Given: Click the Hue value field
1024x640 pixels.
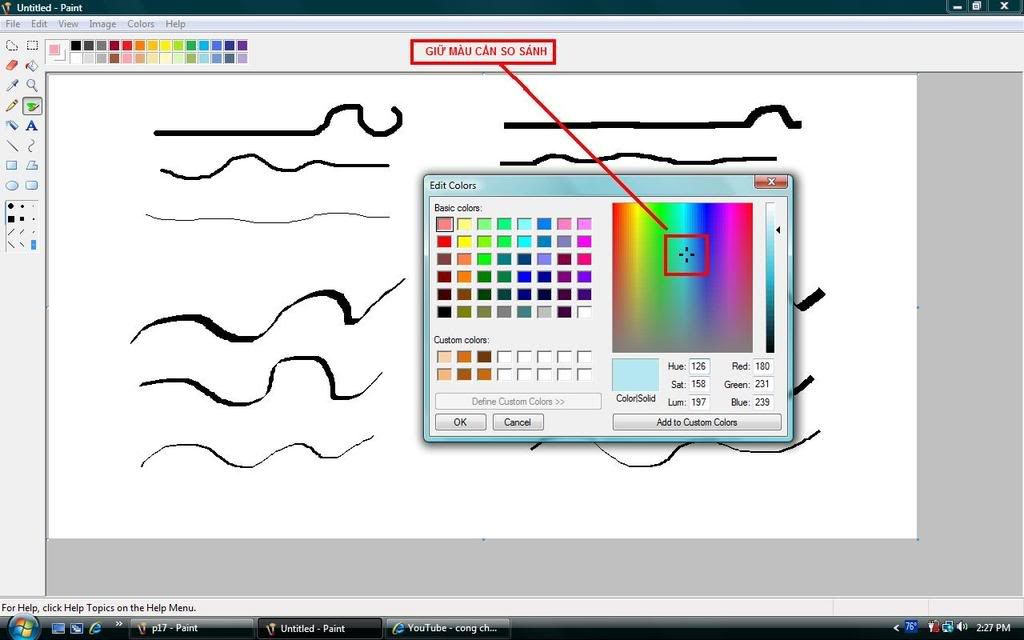Looking at the screenshot, I should 699,366.
